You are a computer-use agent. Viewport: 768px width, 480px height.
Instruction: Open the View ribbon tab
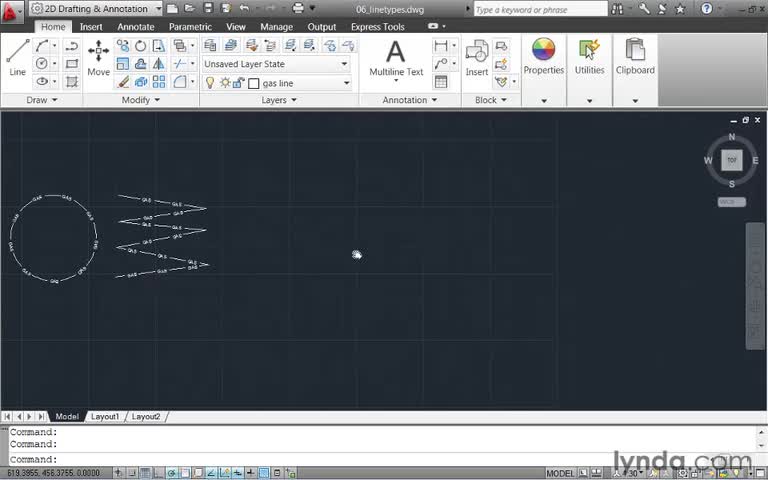click(236, 27)
